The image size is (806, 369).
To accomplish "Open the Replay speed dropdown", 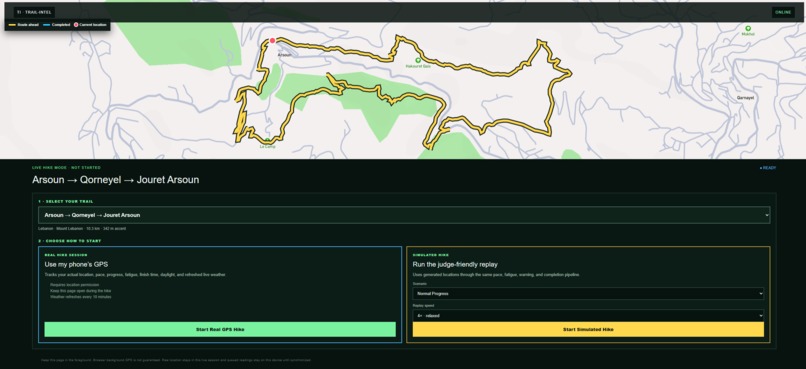I will (588, 316).
